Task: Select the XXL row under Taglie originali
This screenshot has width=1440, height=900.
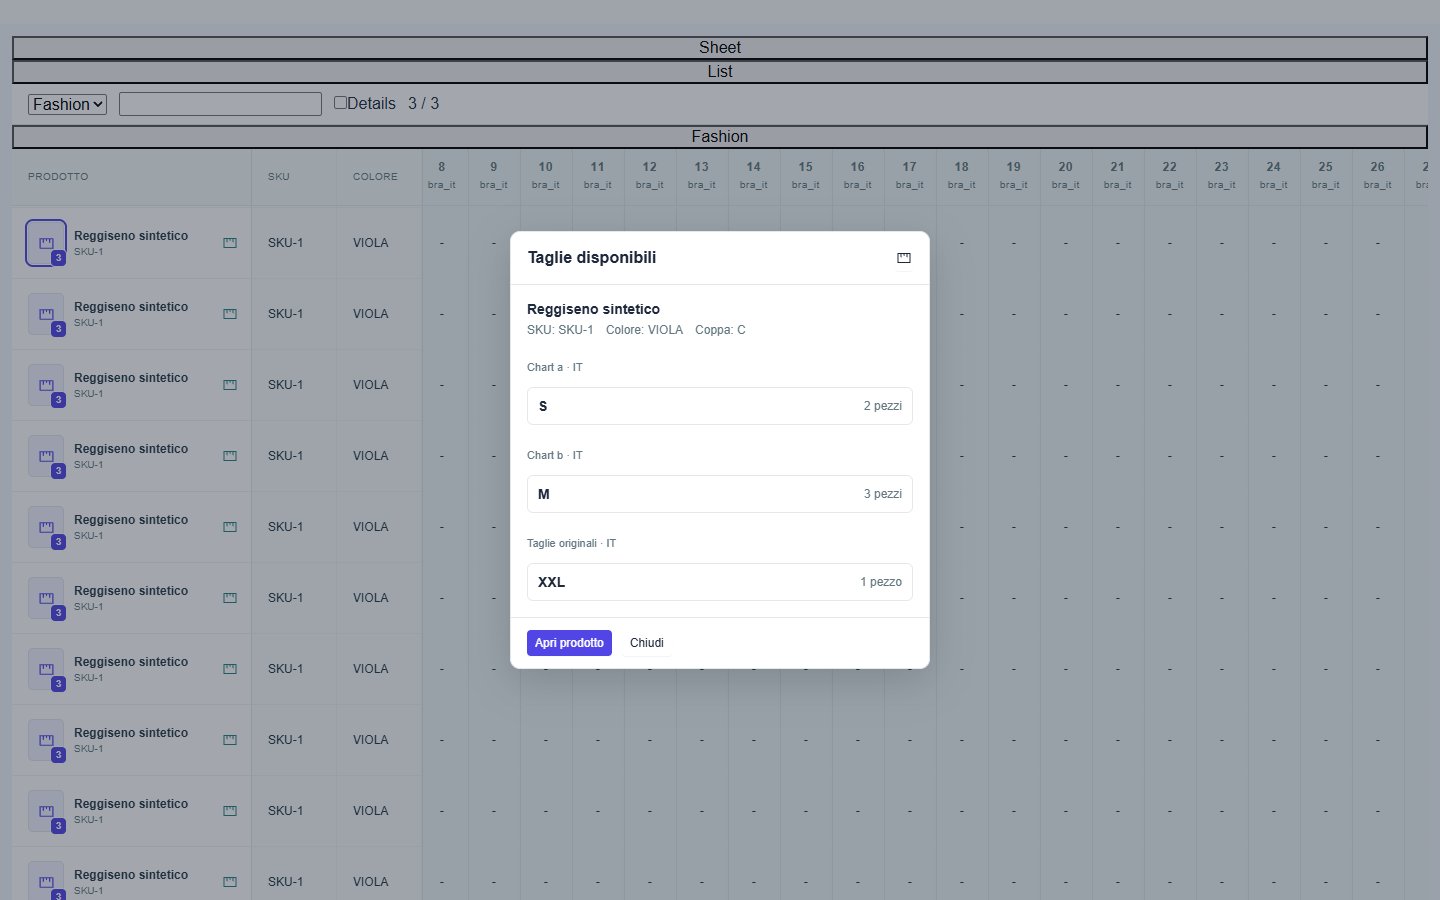Action: point(720,582)
